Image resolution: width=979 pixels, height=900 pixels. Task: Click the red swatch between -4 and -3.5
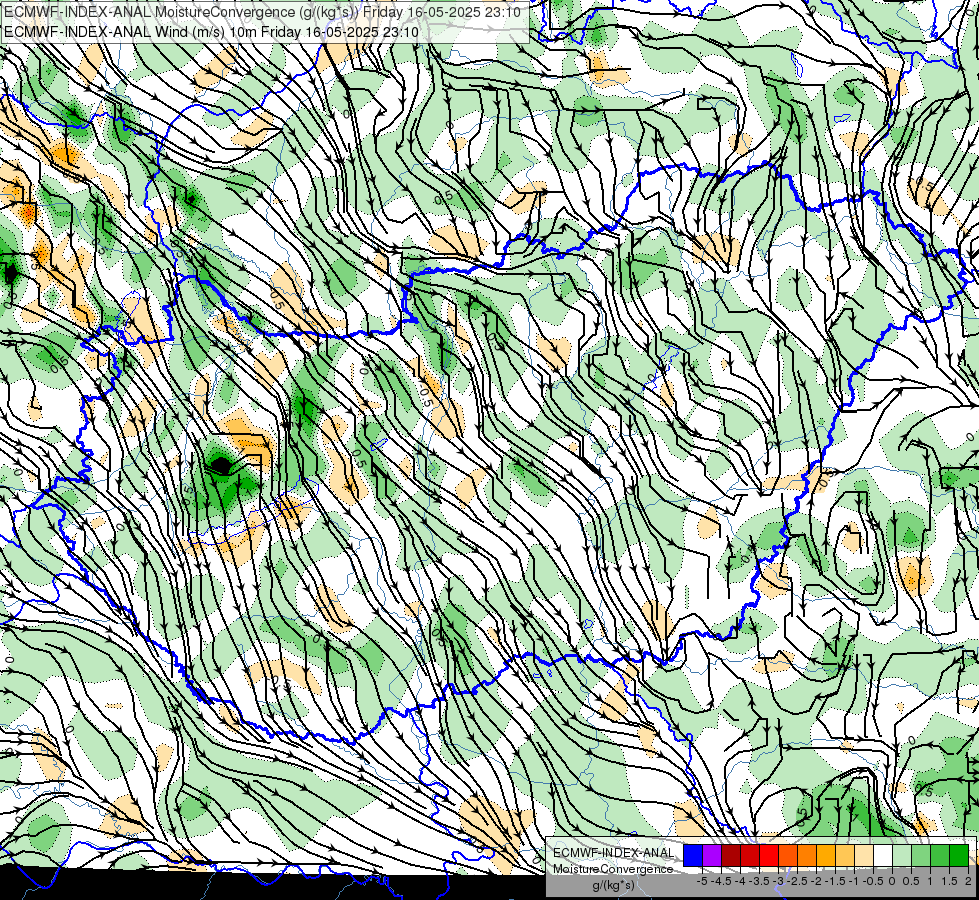[x=750, y=855]
